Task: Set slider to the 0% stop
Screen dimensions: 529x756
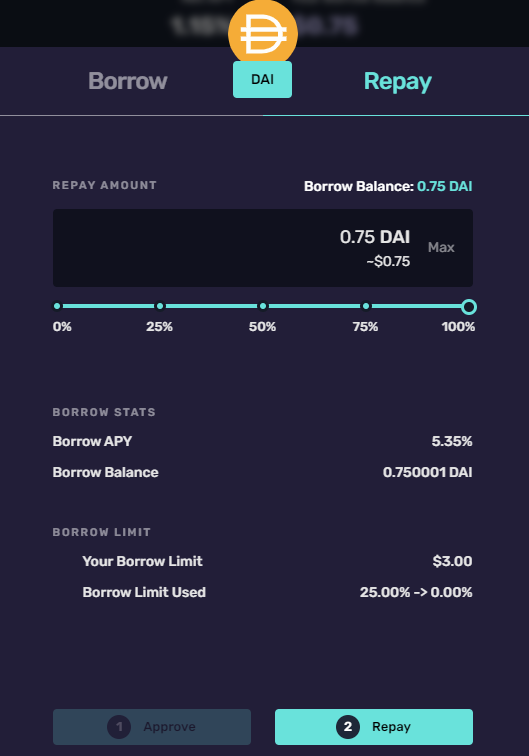Action: click(x=57, y=306)
